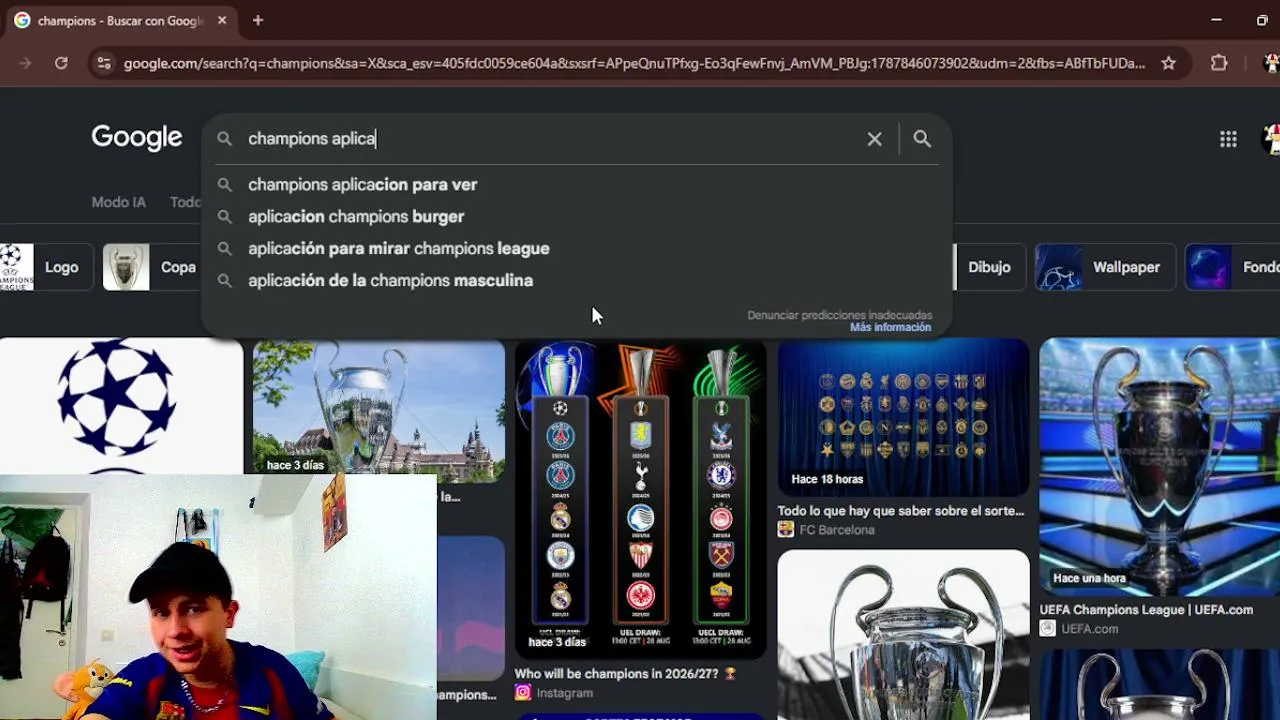Open the club crests on blue background image
This screenshot has height=720, width=1280.
[903, 417]
